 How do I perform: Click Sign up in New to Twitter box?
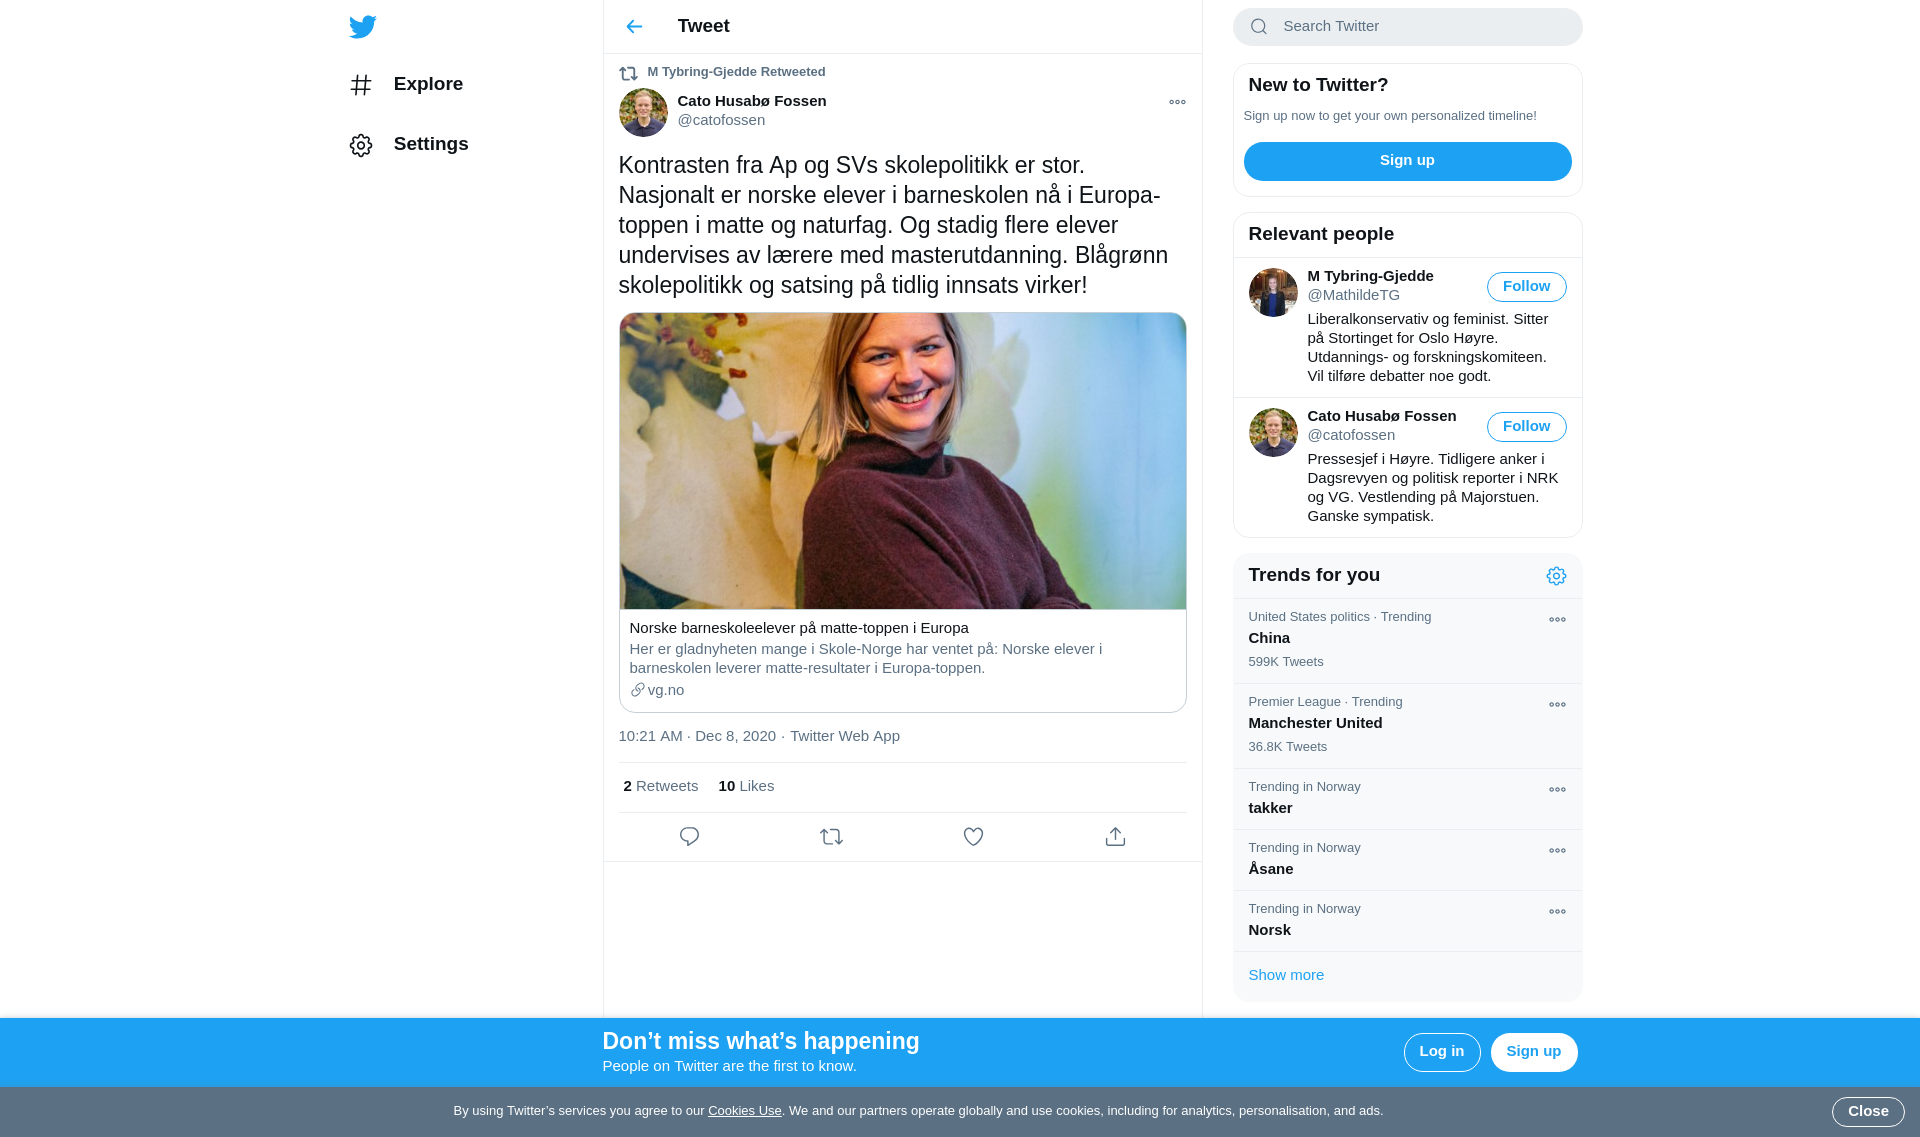point(1407,161)
